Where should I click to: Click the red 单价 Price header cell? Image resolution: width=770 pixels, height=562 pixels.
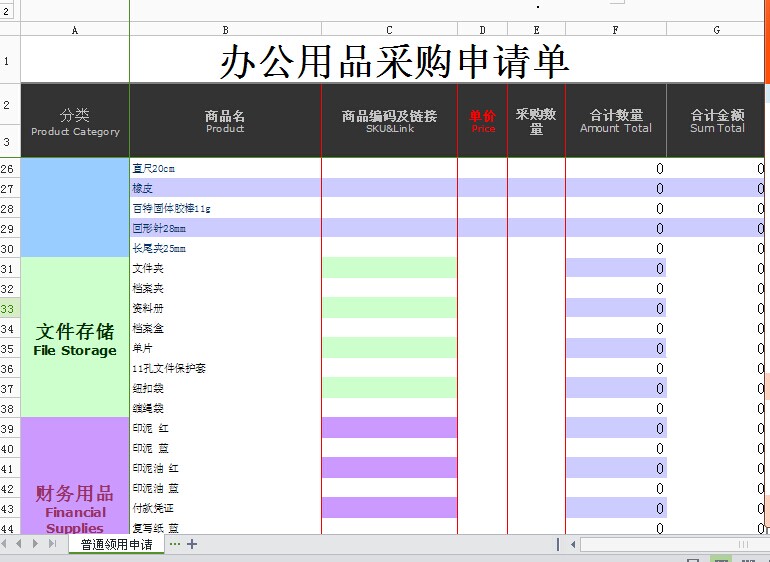(482, 121)
